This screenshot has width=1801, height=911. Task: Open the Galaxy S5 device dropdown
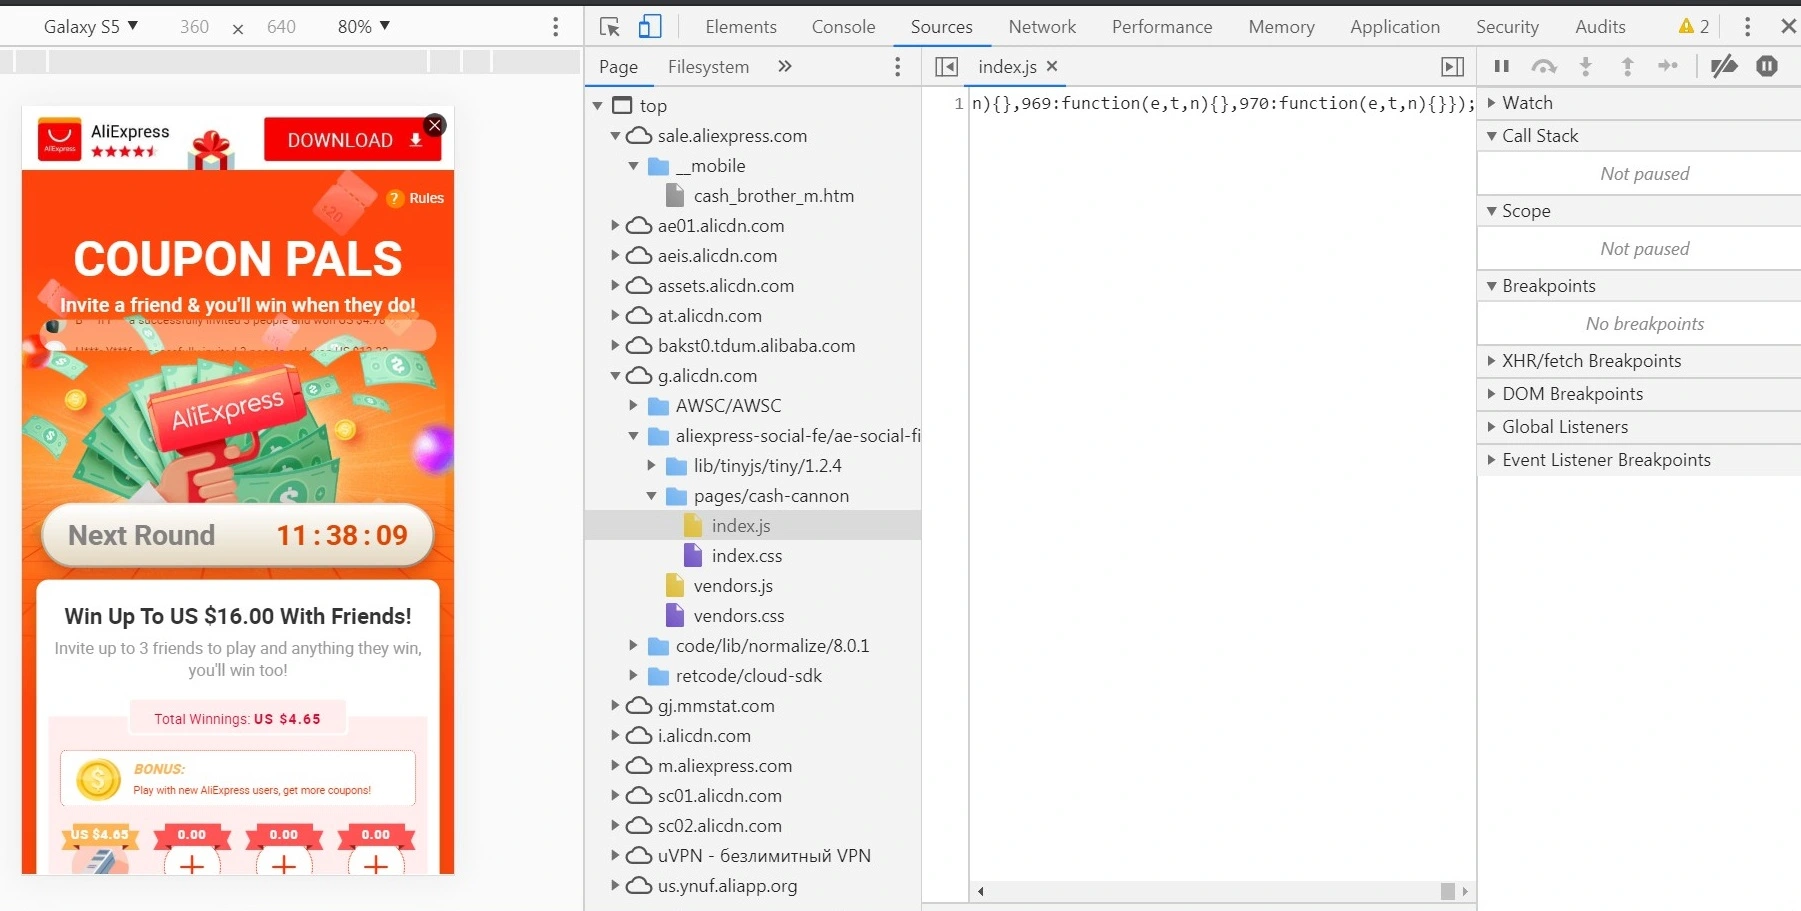90,27
